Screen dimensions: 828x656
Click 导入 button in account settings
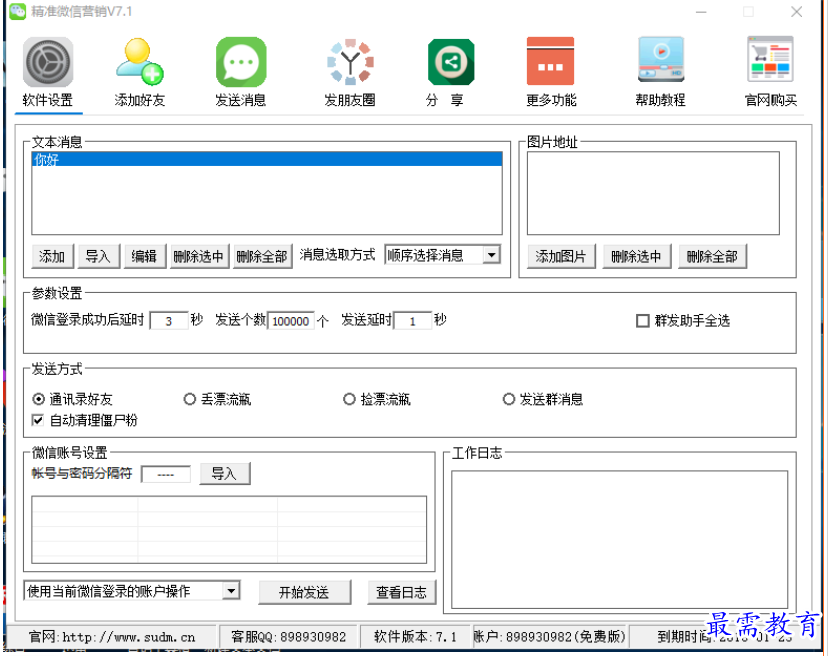224,473
